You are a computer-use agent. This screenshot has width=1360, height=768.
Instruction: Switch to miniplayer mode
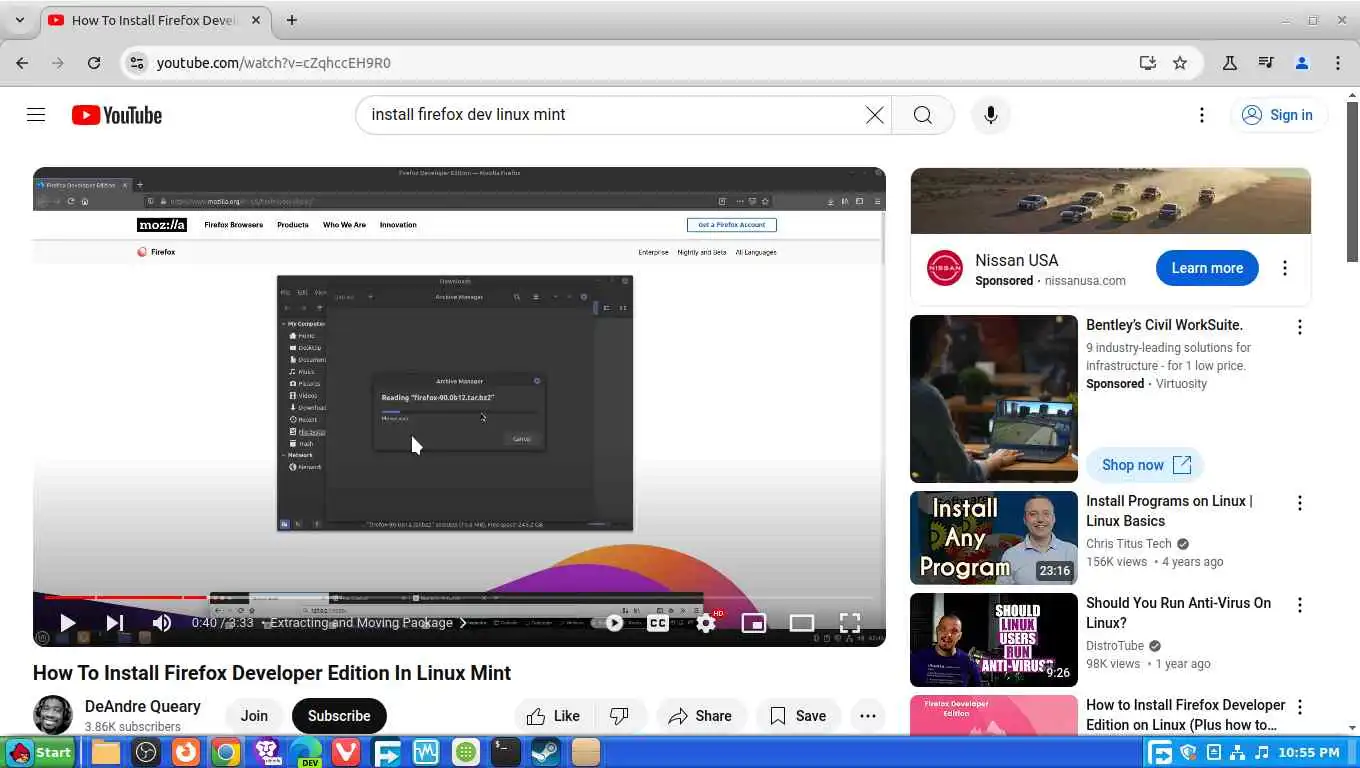point(754,623)
